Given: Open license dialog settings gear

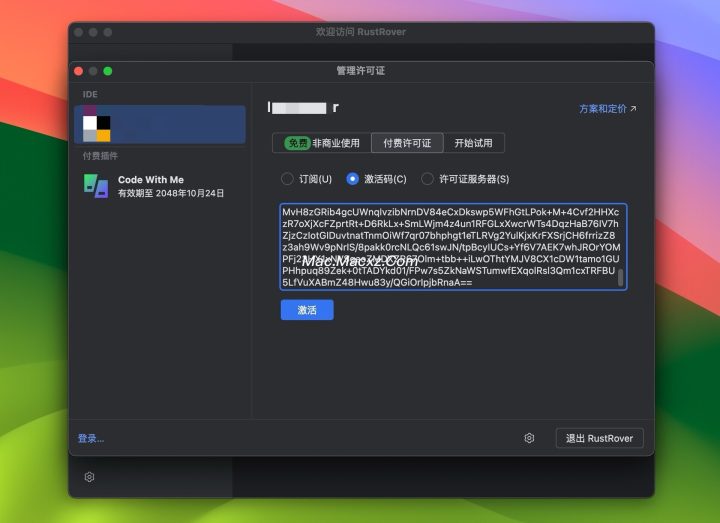Looking at the screenshot, I should point(529,438).
